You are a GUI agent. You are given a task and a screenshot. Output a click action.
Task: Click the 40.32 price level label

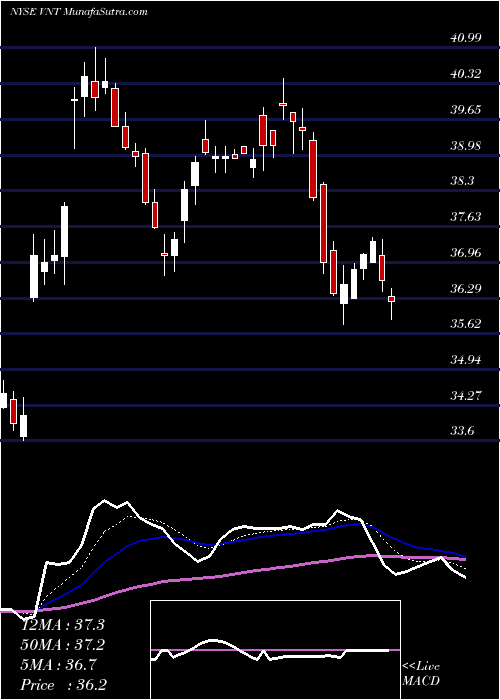pyautogui.click(x=465, y=74)
